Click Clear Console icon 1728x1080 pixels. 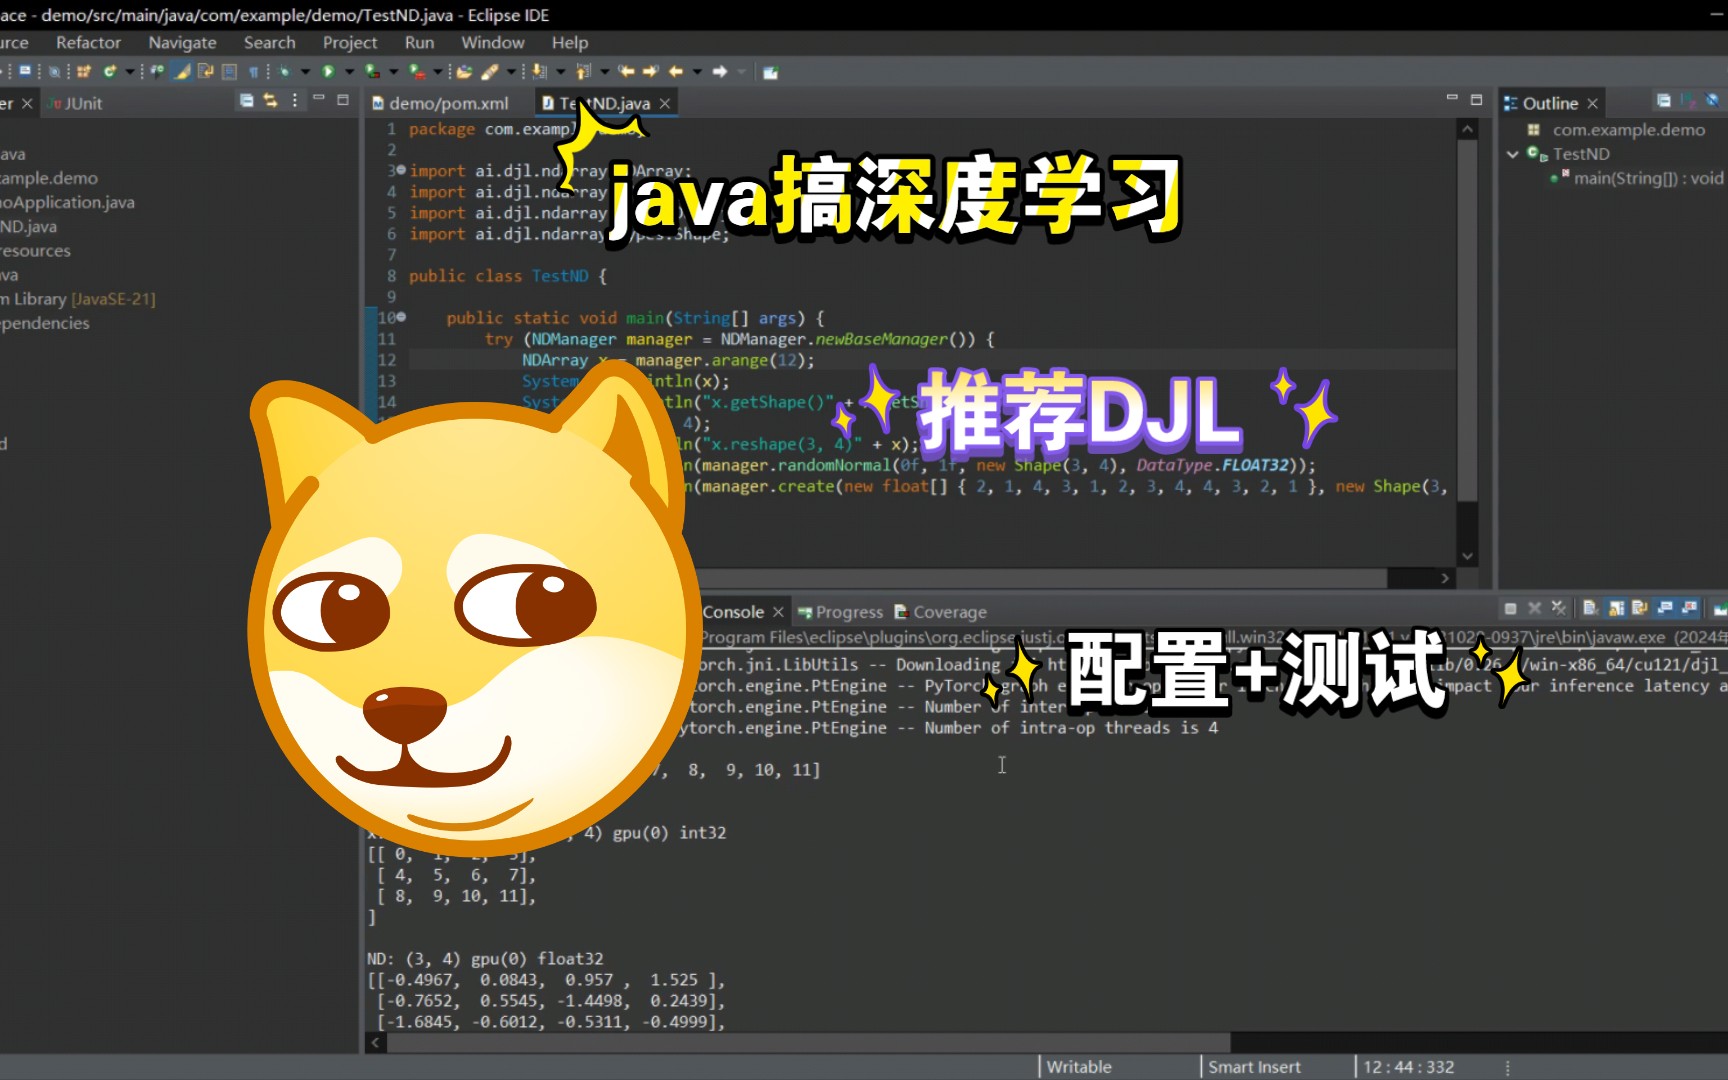(1590, 608)
